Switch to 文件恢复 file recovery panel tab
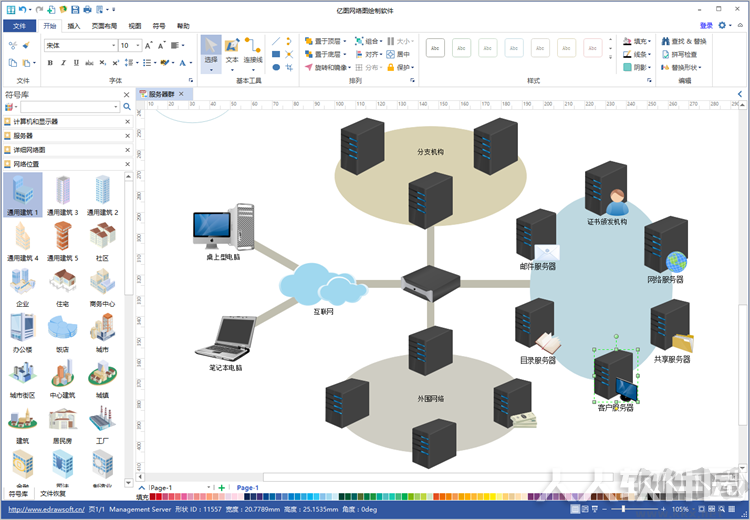The width and height of the screenshot is (750, 520). (x=53, y=493)
